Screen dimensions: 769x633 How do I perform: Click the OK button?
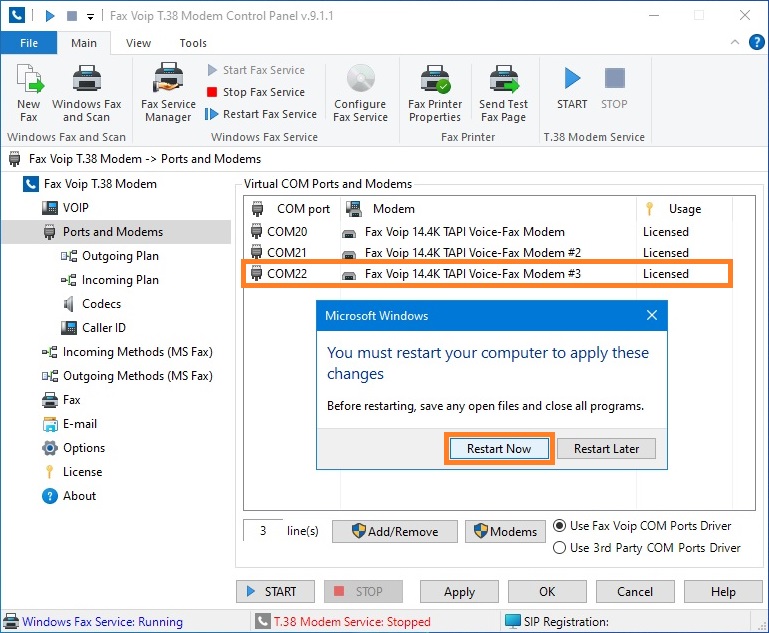click(x=547, y=592)
